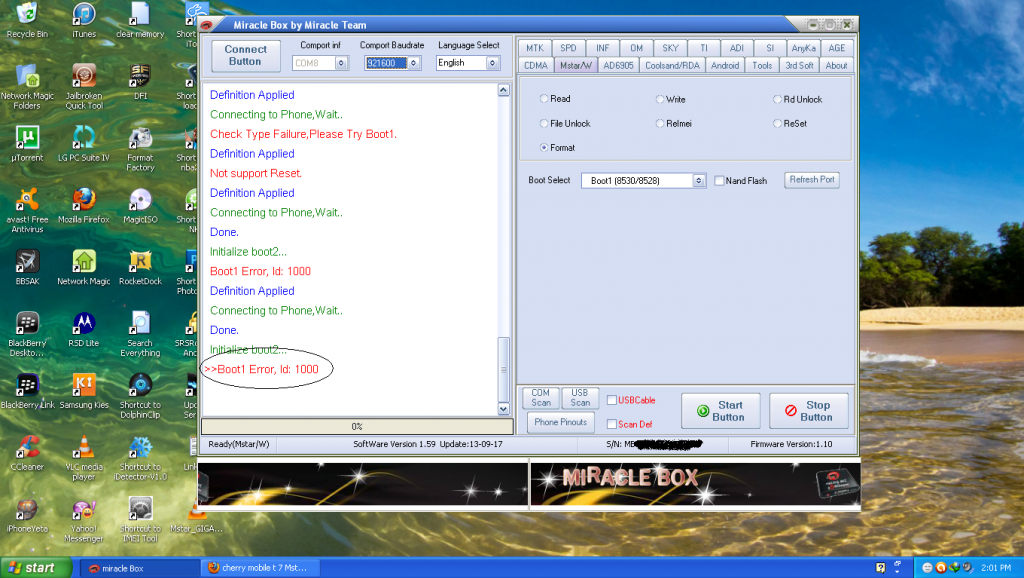Click the Refresh Port button

(x=811, y=180)
